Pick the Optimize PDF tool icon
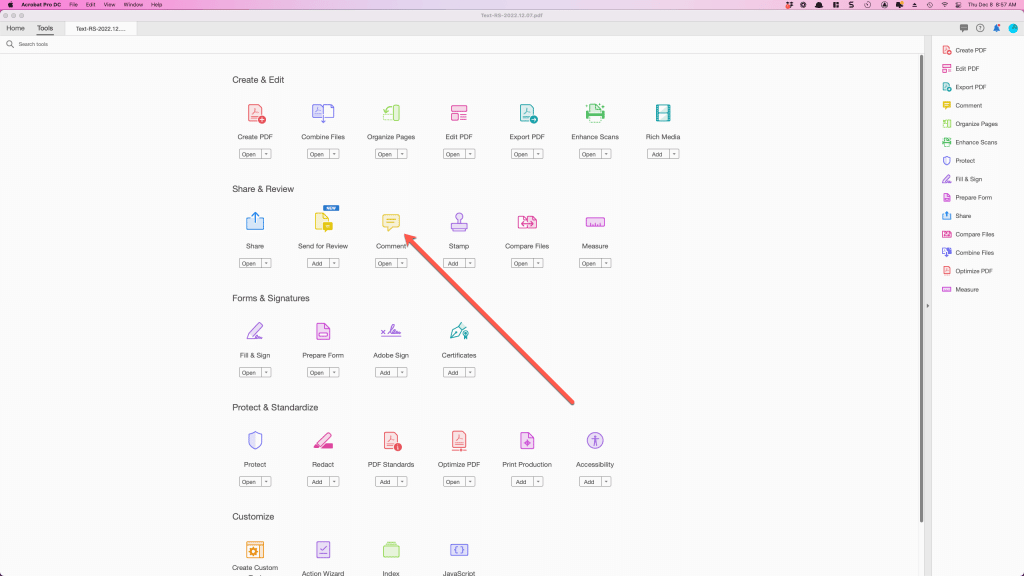Viewport: 1024px width, 576px height. tap(458, 441)
